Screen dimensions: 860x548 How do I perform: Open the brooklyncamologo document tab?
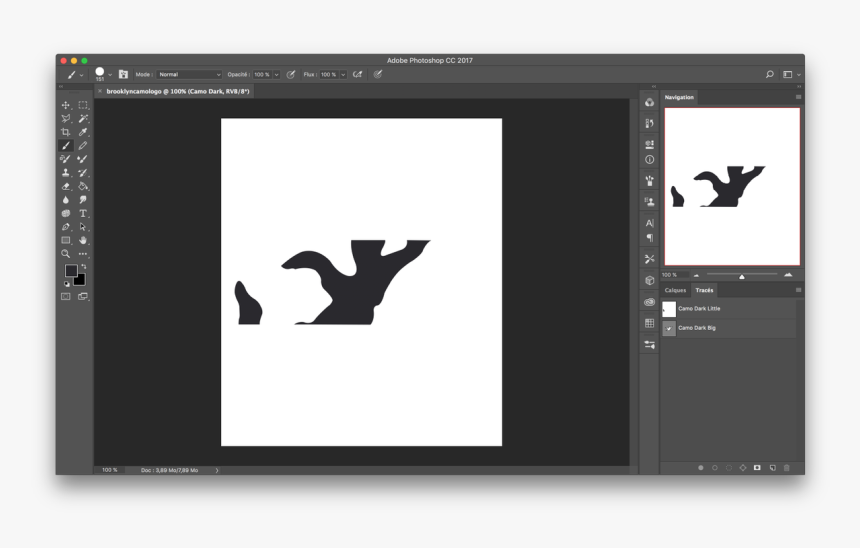coord(177,91)
